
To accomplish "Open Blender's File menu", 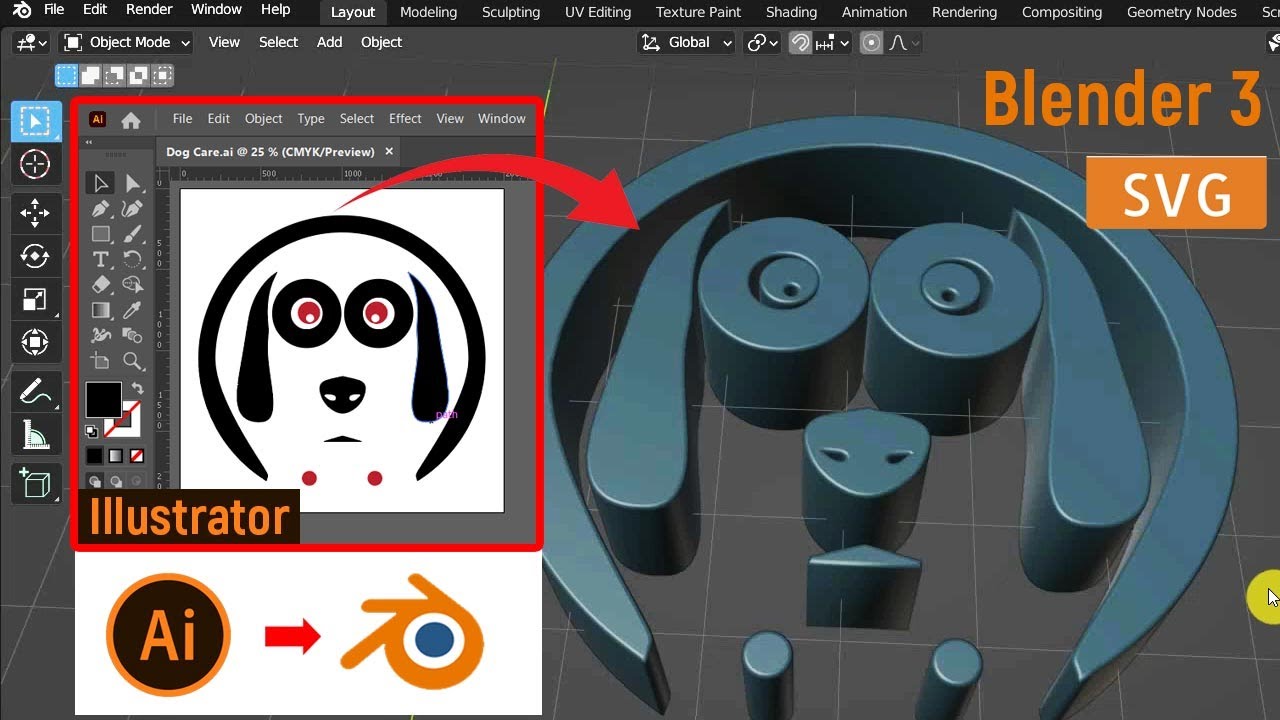I will (54, 10).
